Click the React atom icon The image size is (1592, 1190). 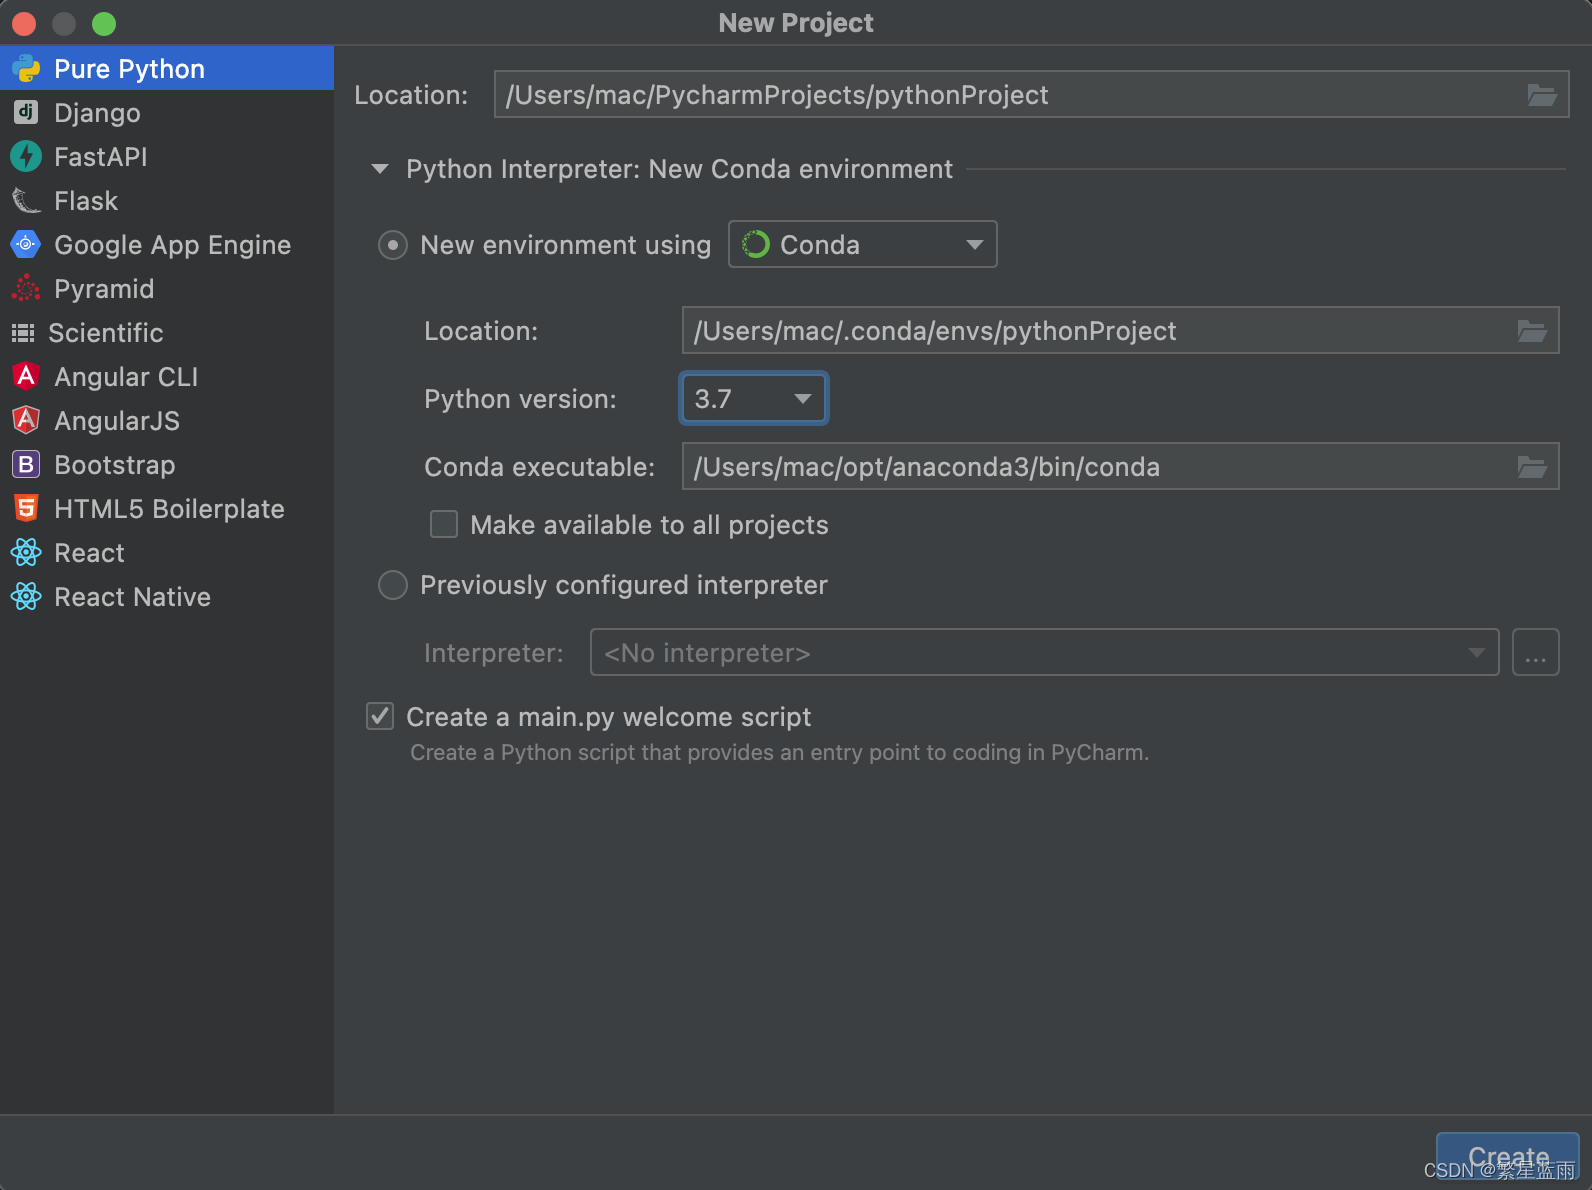tap(26, 552)
